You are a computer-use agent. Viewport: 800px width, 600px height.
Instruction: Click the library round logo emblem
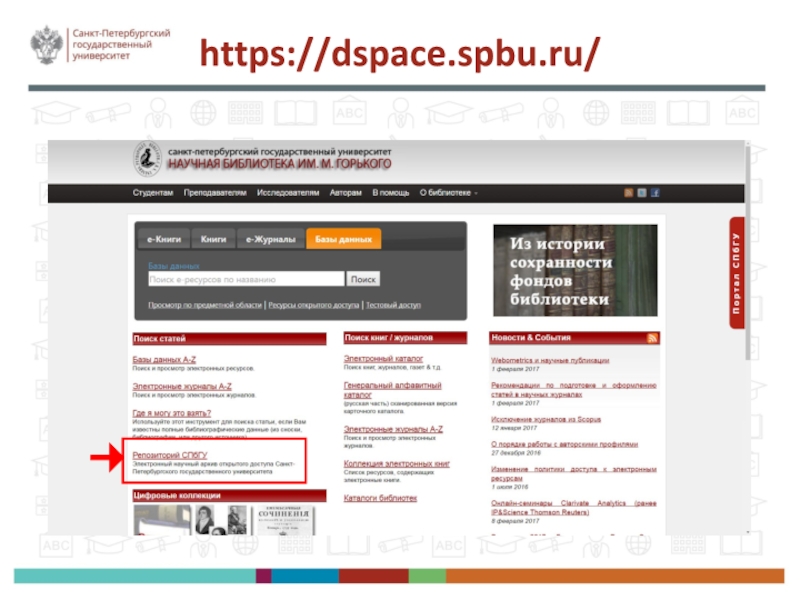pyautogui.click(x=146, y=159)
